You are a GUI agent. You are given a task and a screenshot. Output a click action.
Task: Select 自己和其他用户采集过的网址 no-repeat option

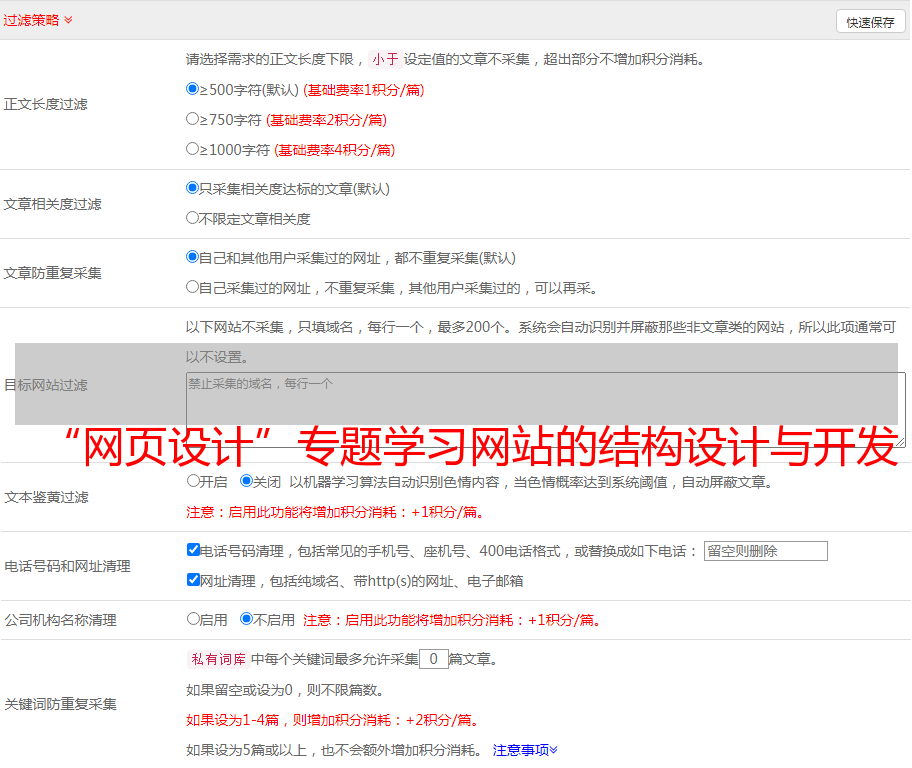[193, 257]
